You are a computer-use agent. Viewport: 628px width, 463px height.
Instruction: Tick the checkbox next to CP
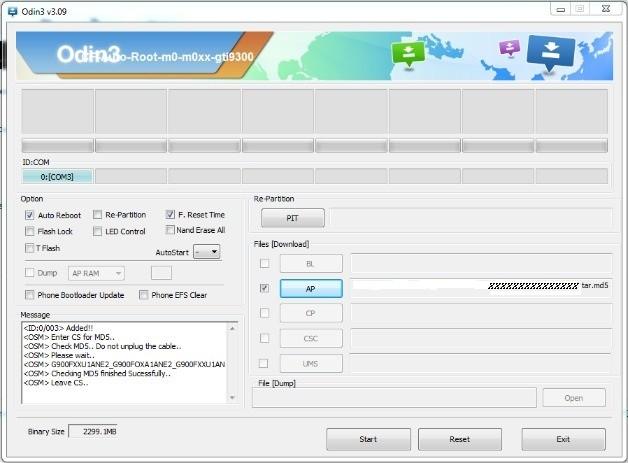(x=264, y=313)
